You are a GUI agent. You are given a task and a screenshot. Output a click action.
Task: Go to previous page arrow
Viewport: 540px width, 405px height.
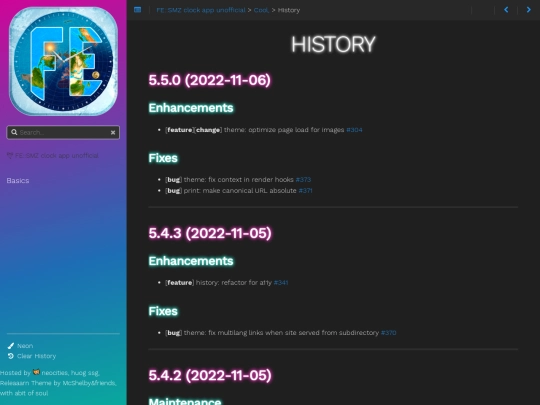click(x=506, y=10)
